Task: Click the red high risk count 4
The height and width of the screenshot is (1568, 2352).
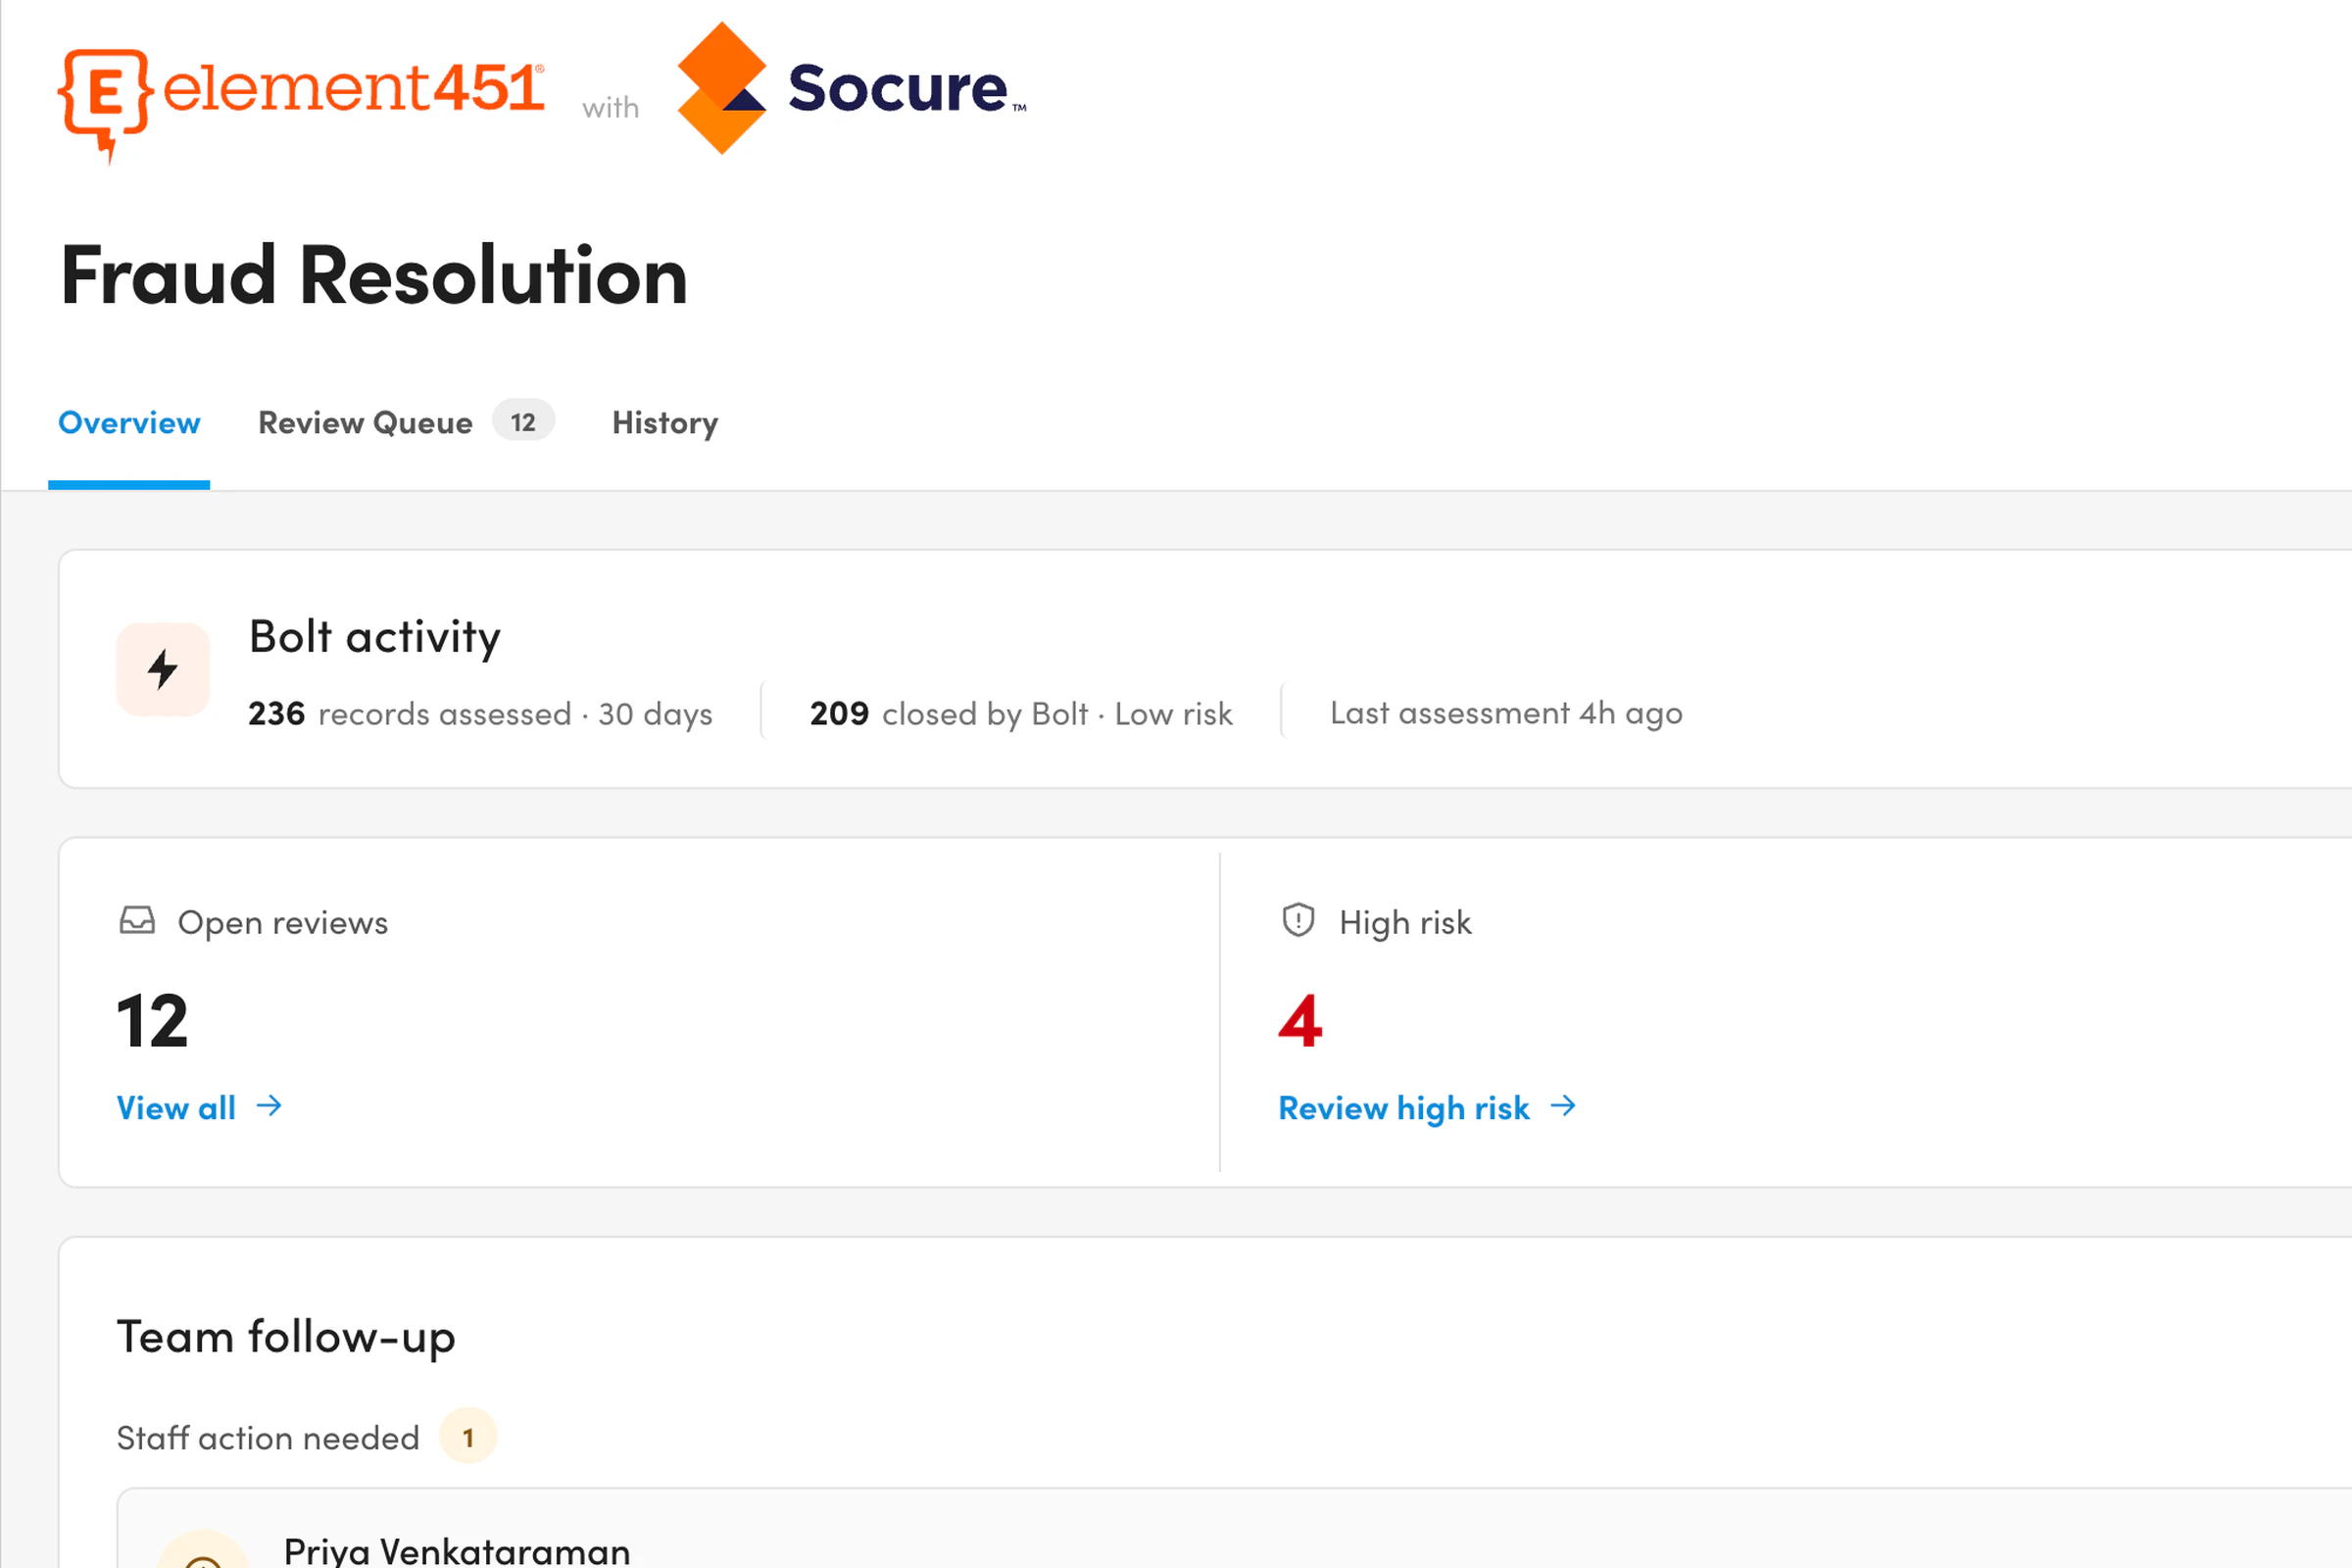Action: (1300, 1021)
